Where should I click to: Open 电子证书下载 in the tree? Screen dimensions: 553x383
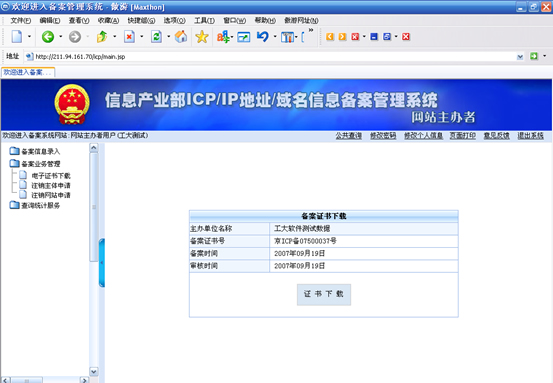(51, 176)
